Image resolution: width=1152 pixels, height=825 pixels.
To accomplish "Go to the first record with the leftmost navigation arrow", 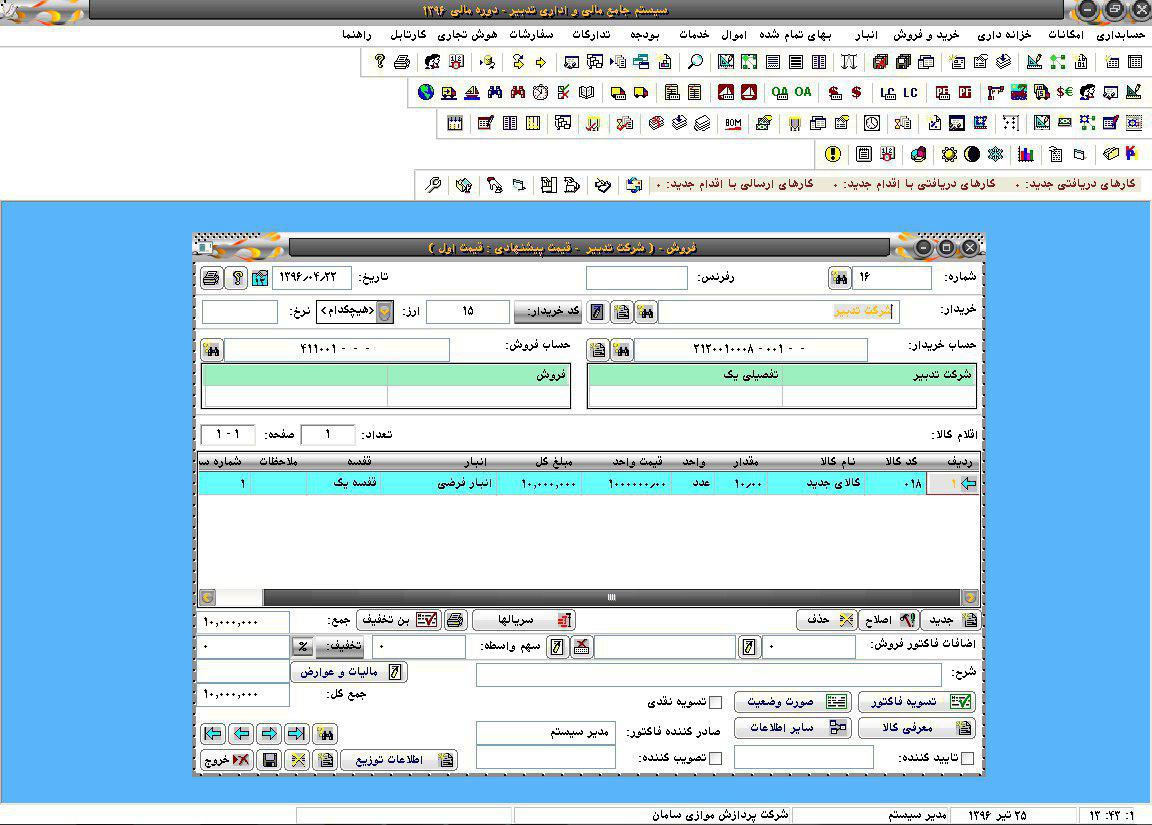I will click(213, 733).
